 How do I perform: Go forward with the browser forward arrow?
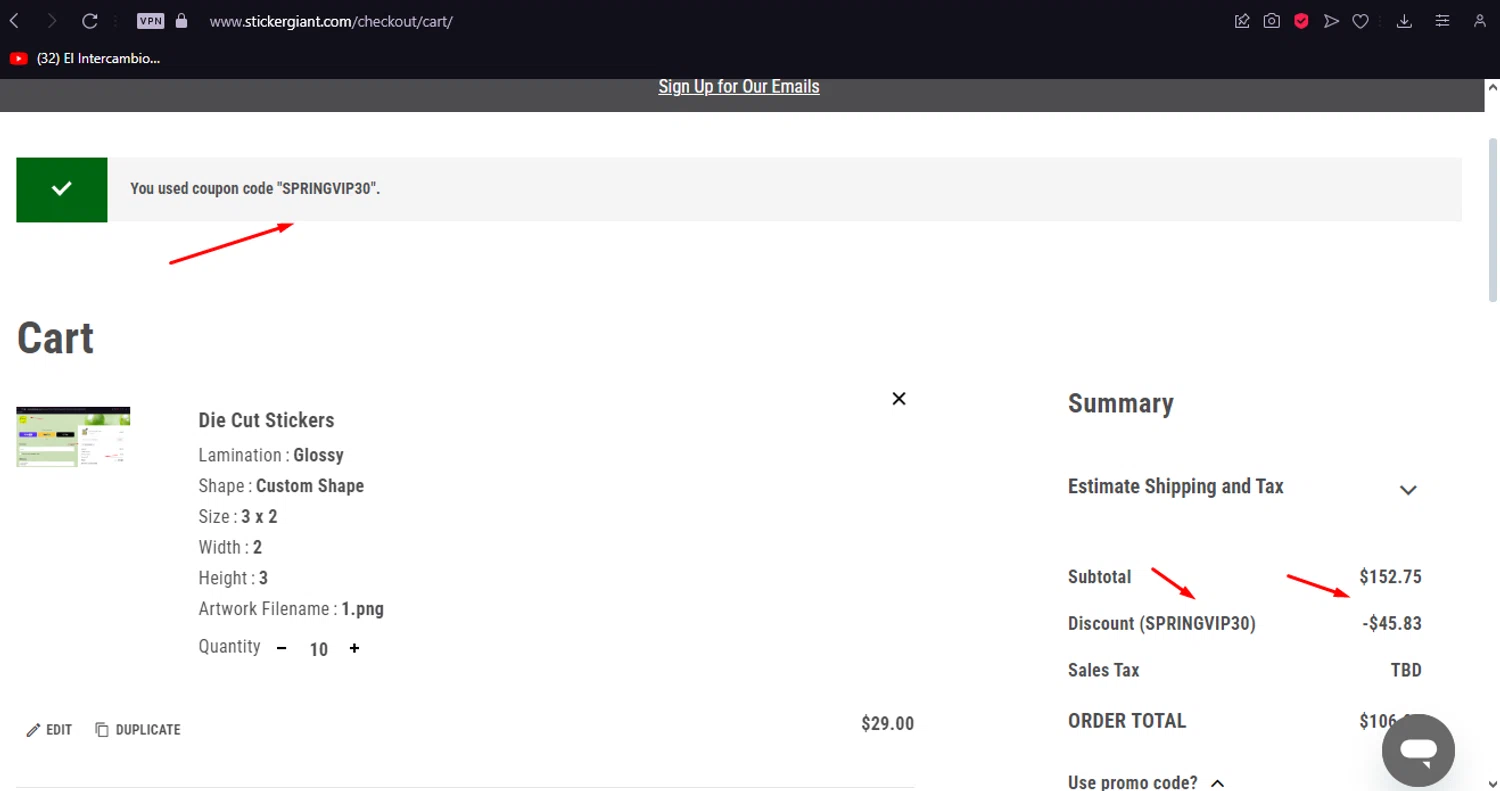(x=51, y=20)
